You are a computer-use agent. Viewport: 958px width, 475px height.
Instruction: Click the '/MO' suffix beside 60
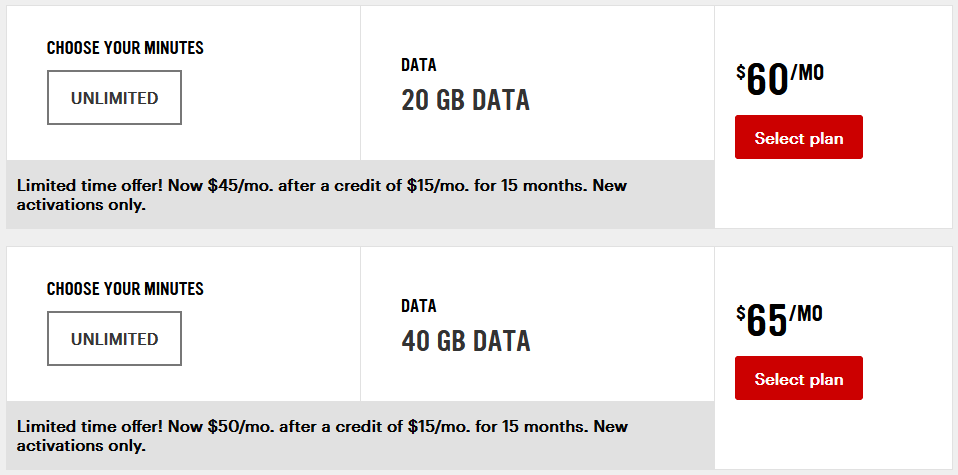(807, 73)
